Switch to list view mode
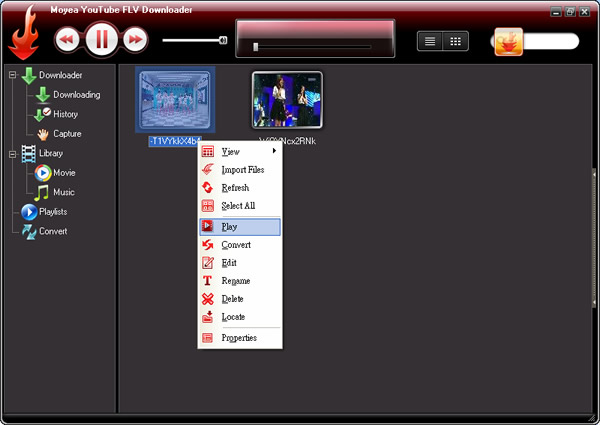This screenshot has height=425, width=600. 430,41
